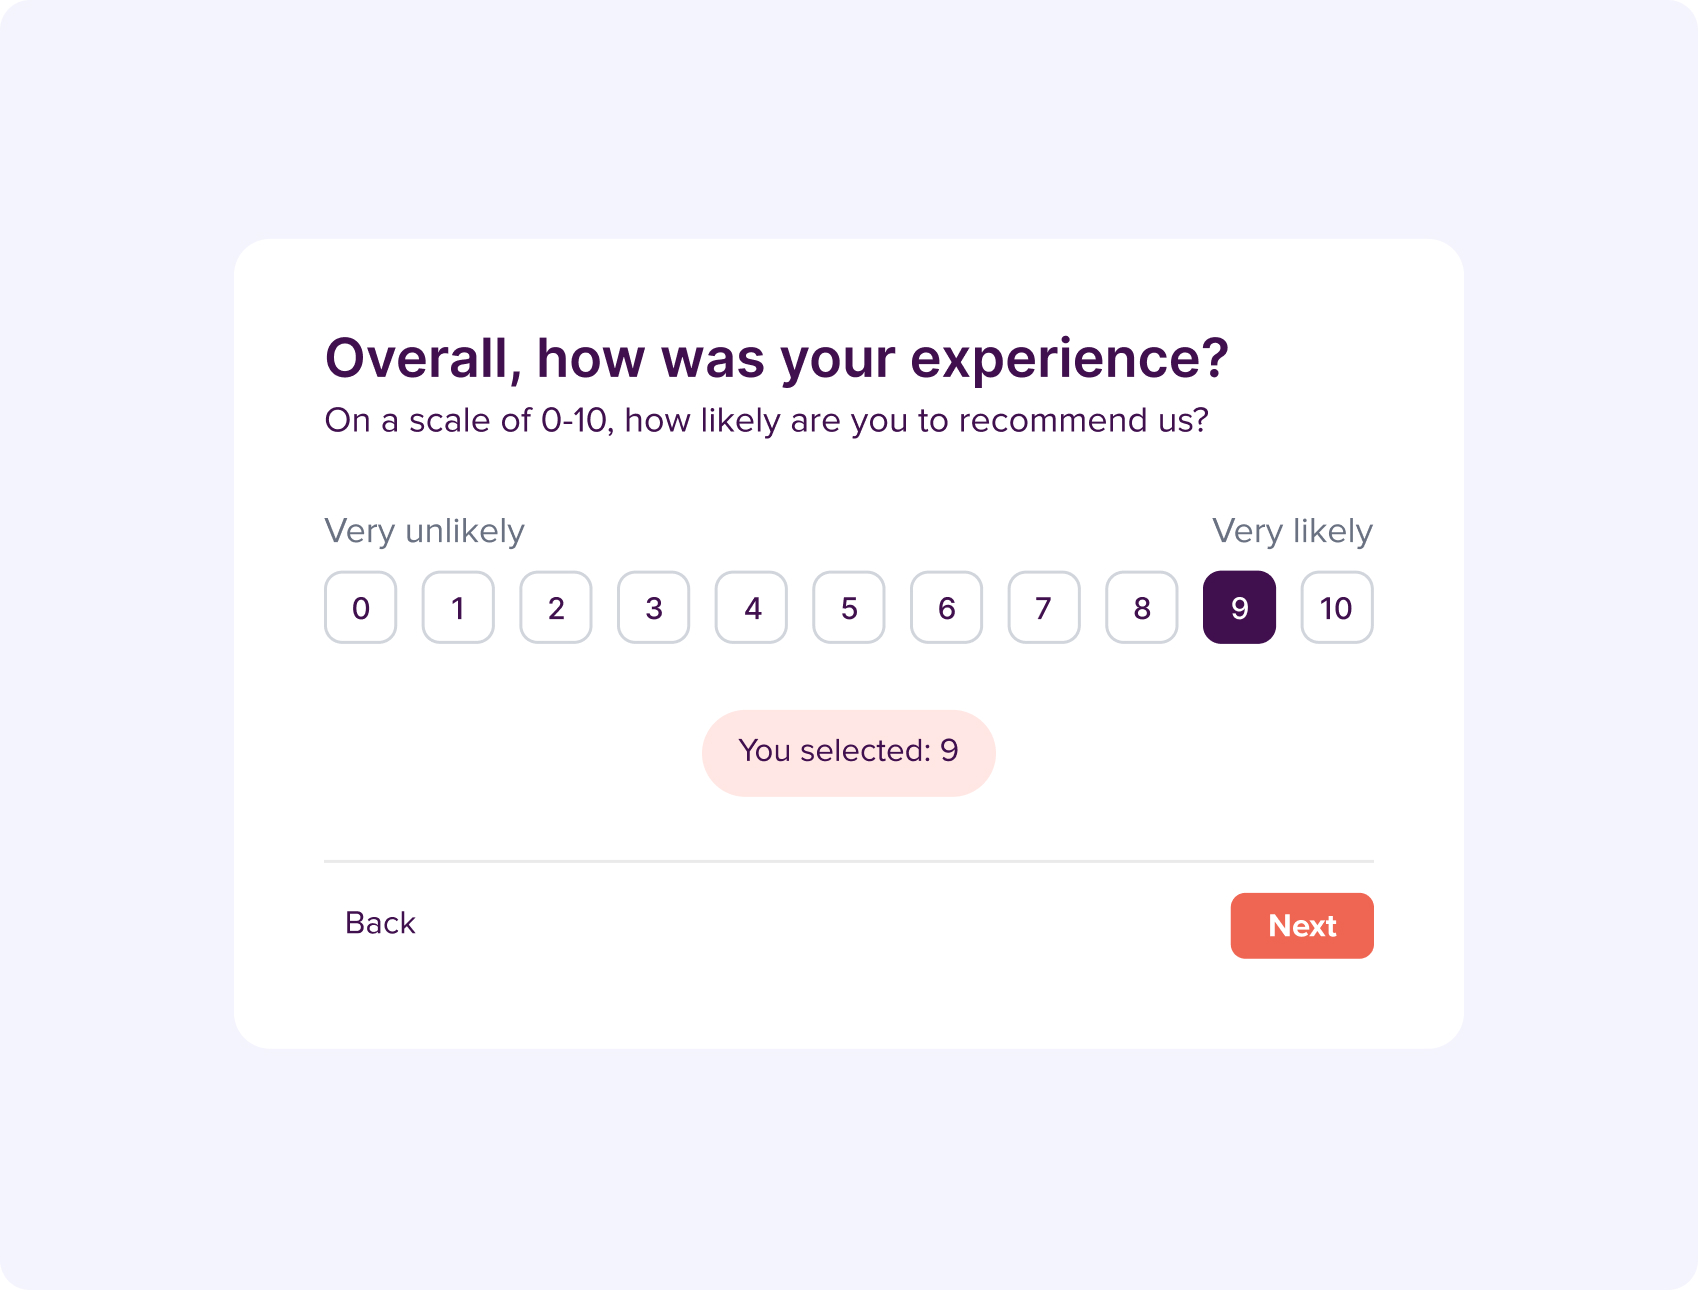The height and width of the screenshot is (1290, 1698).
Task: Change the score to 8
Action: 1142,607
